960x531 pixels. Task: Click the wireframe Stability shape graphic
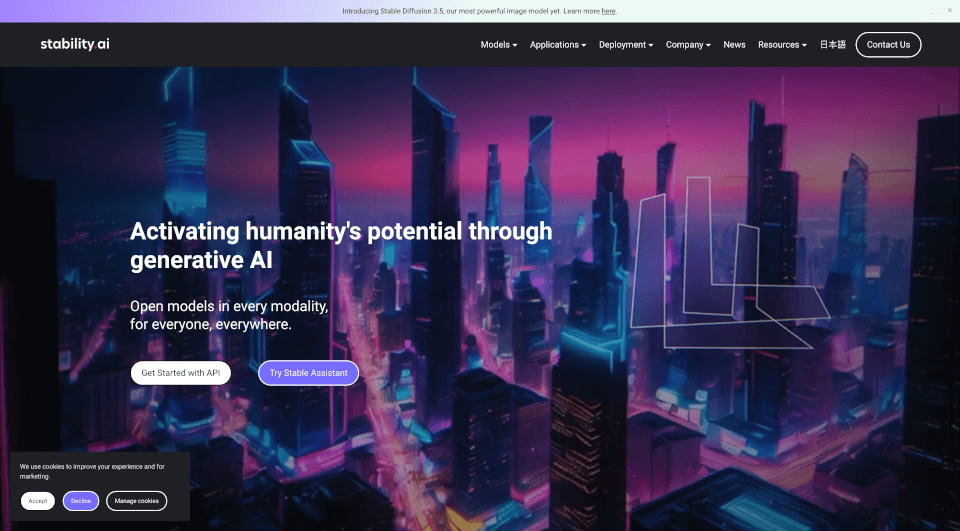click(730, 263)
